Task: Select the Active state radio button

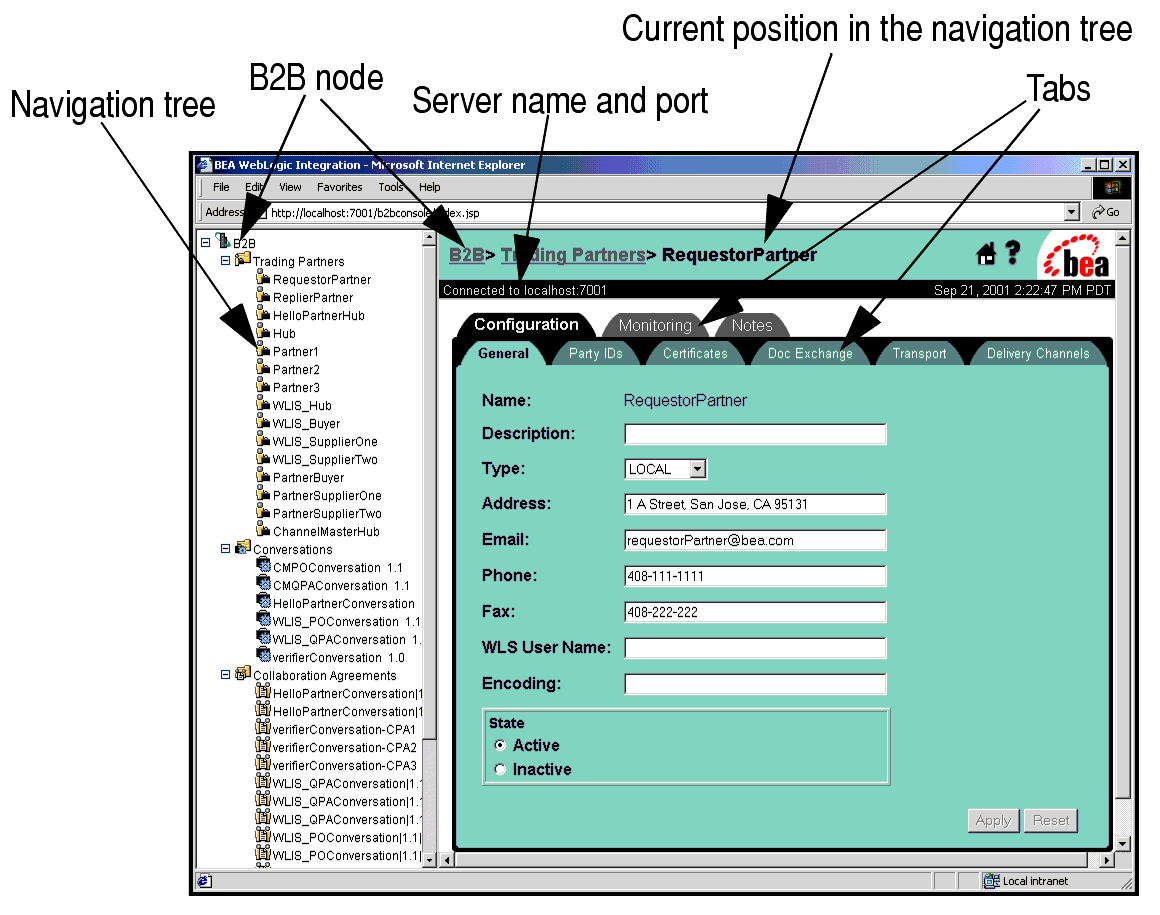Action: pos(500,746)
